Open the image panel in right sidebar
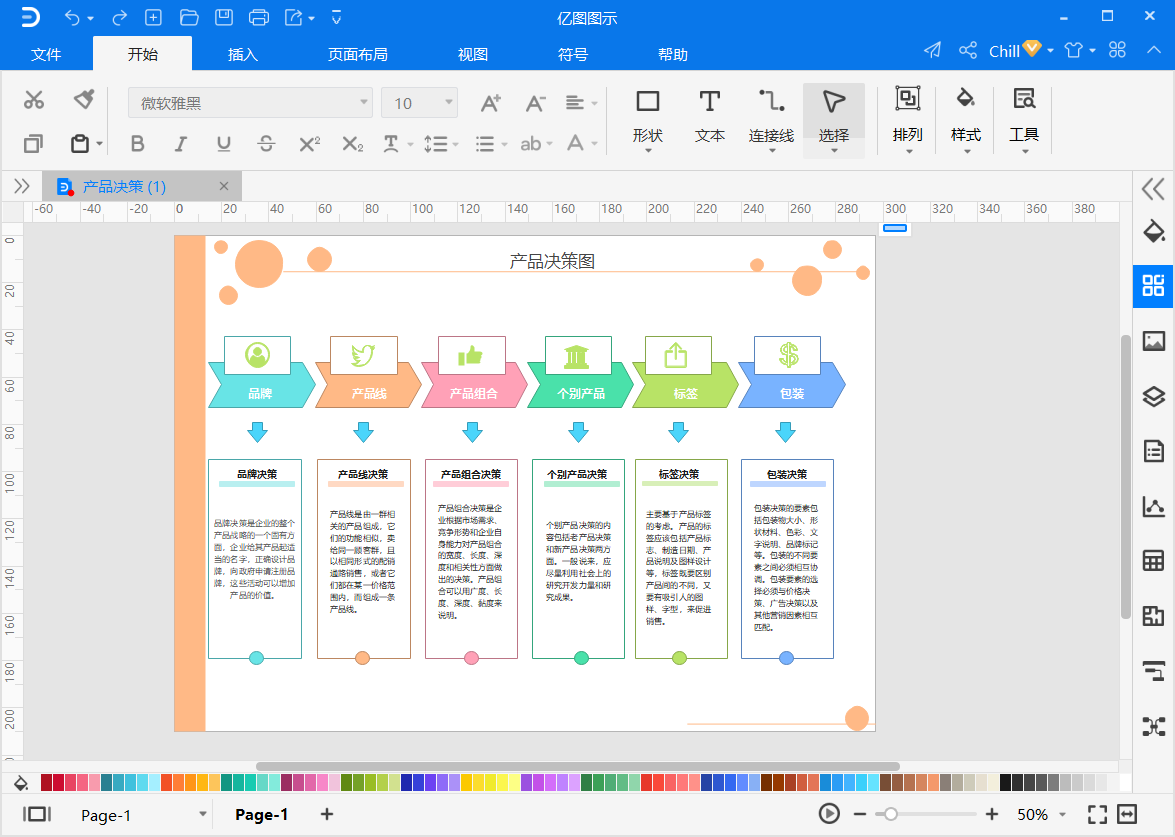The image size is (1175, 837). click(1153, 341)
